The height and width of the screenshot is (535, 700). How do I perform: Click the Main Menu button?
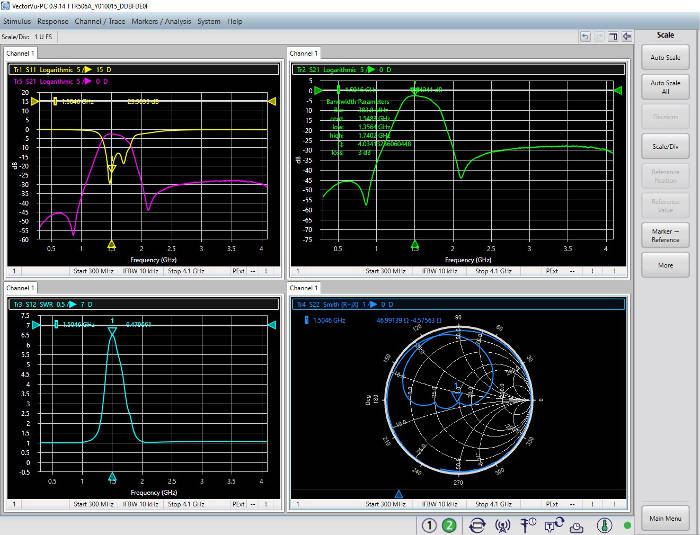(665, 518)
